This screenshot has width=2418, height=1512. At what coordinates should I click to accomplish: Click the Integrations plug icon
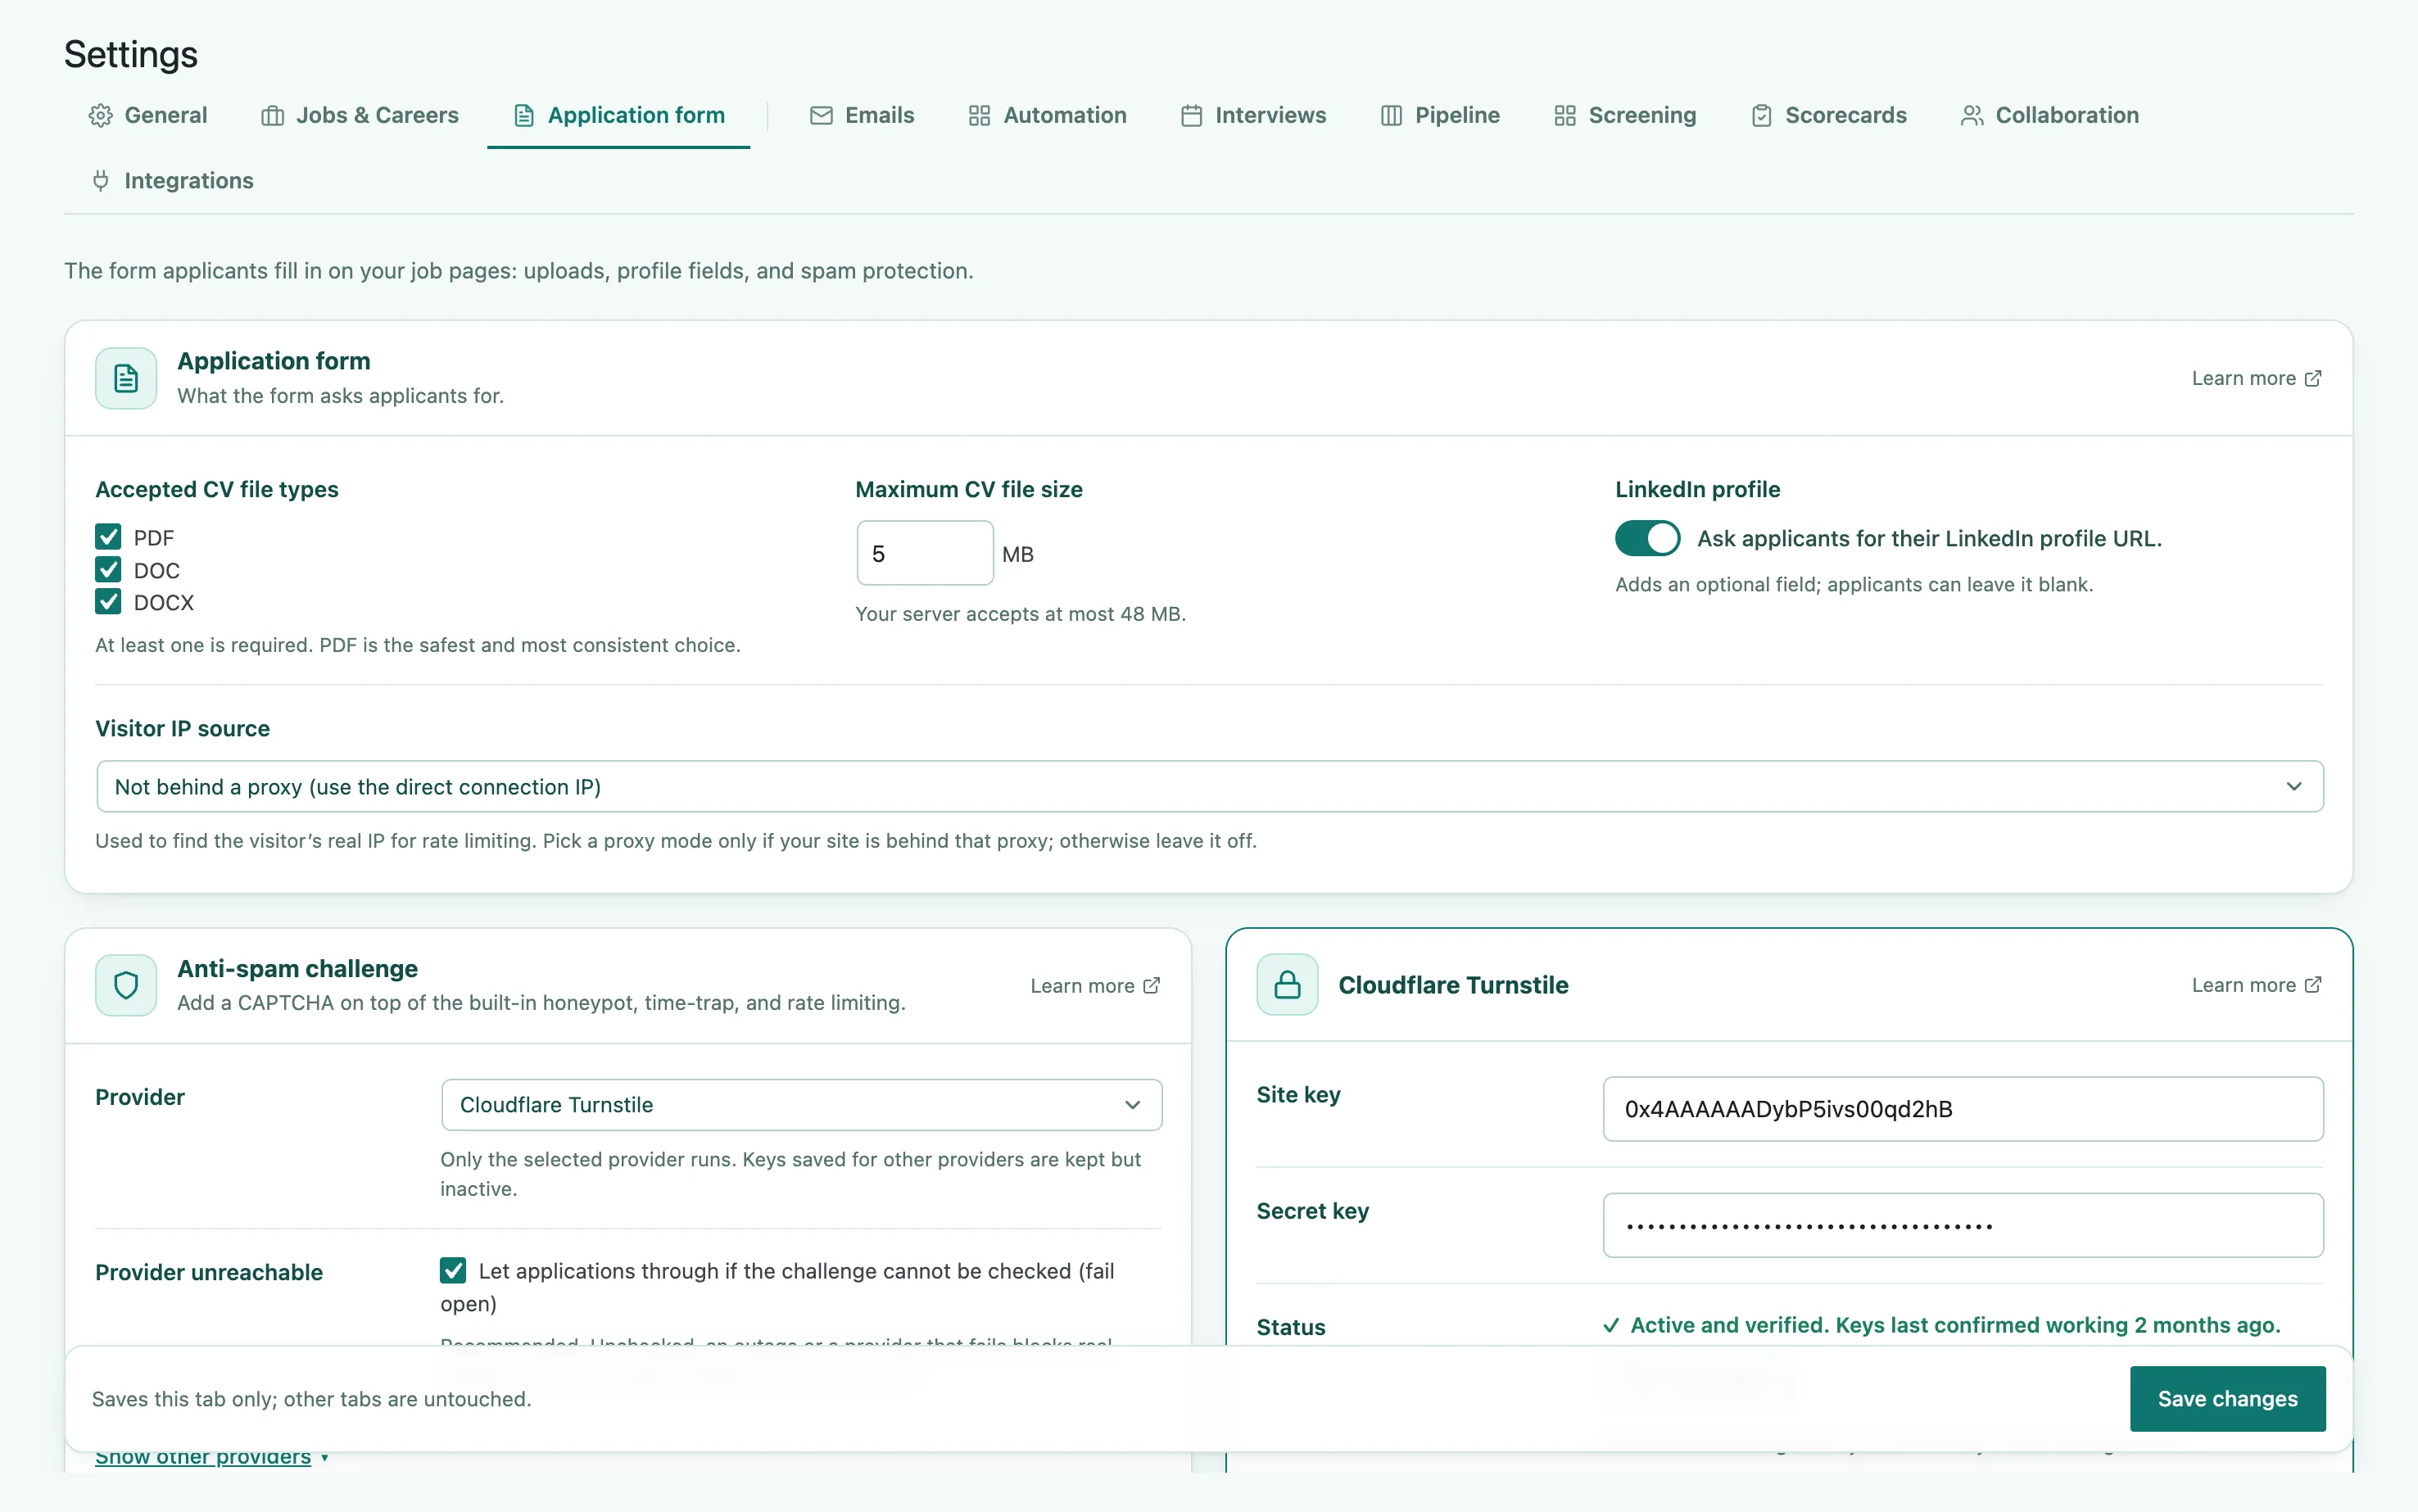[x=100, y=181]
